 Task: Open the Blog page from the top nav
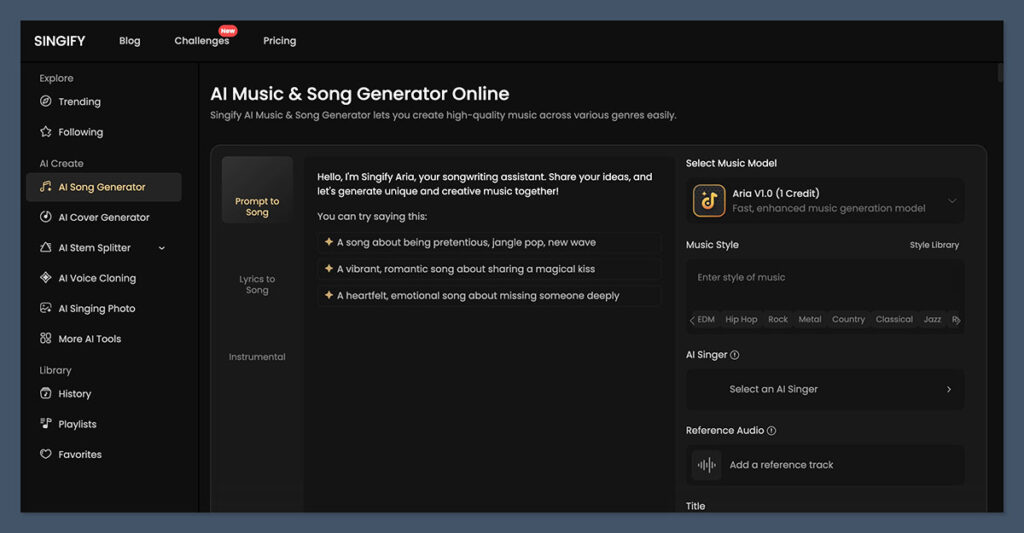129,40
